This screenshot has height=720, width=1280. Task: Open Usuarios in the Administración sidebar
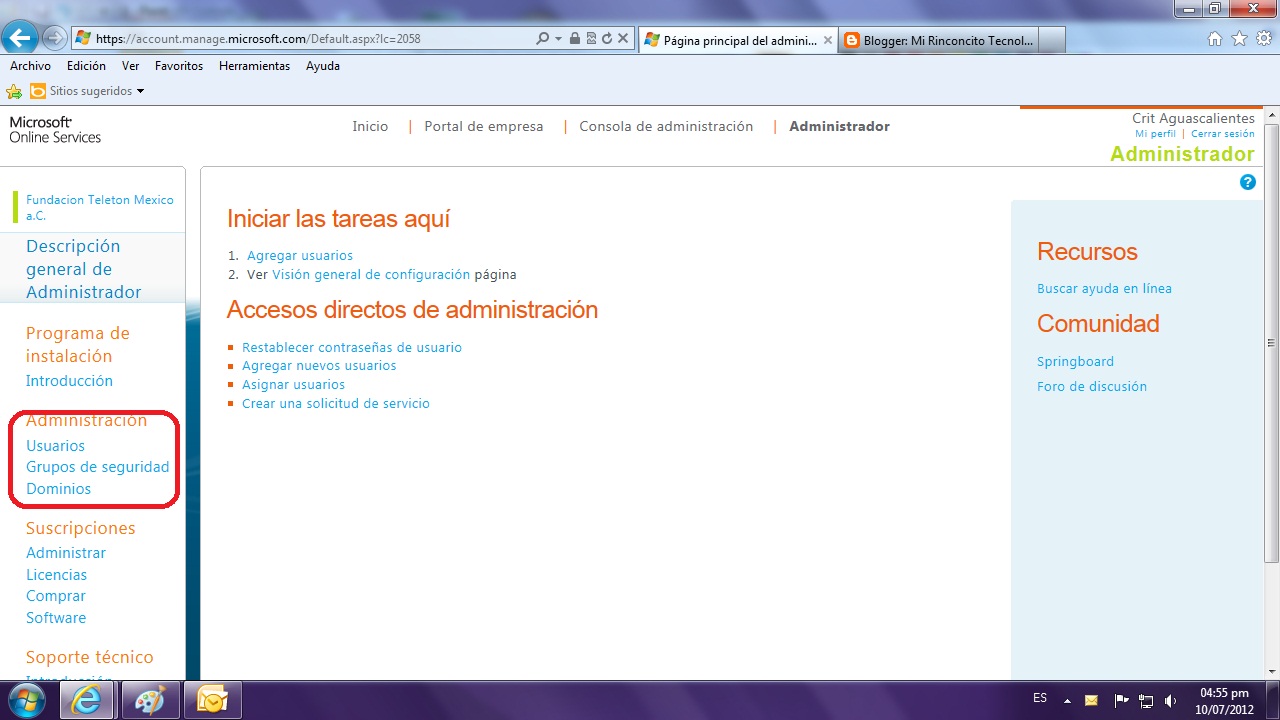(55, 446)
